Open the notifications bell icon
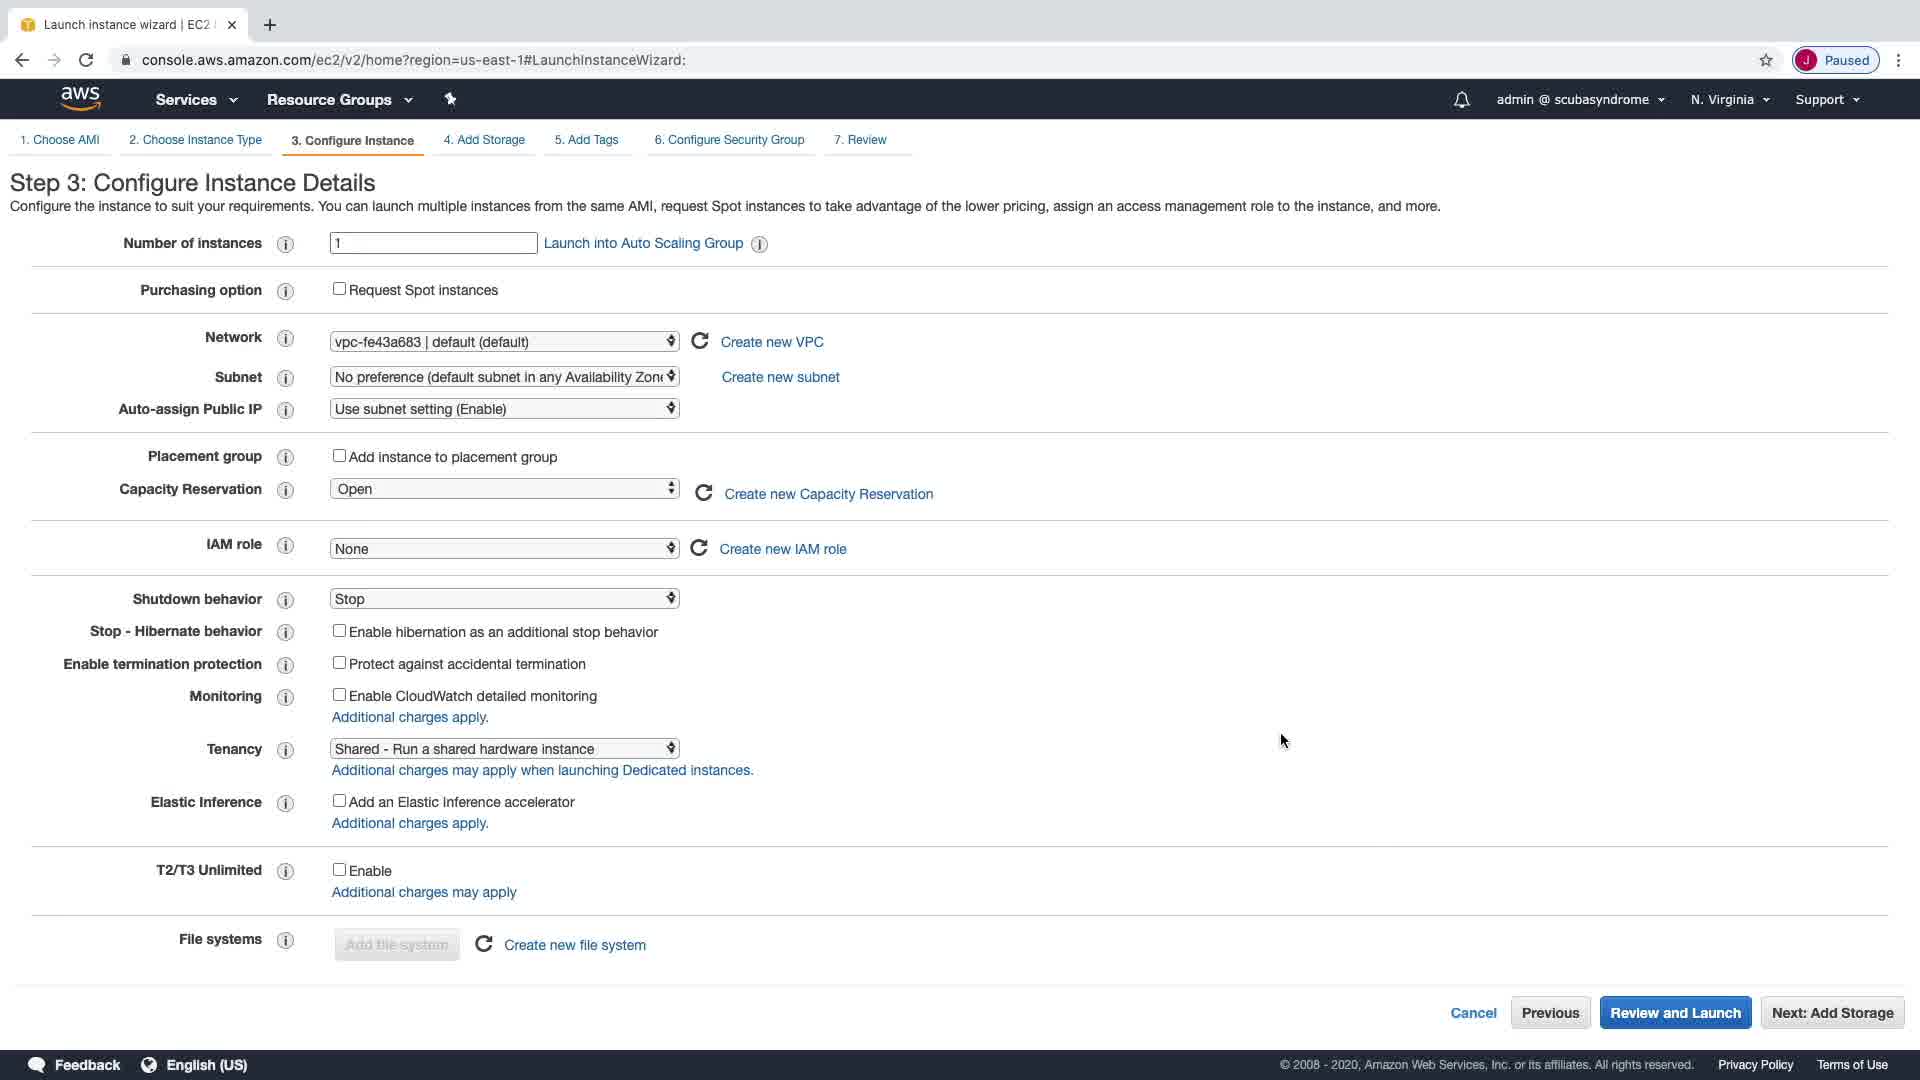Screen dimensions: 1920x1080 tap(1461, 99)
